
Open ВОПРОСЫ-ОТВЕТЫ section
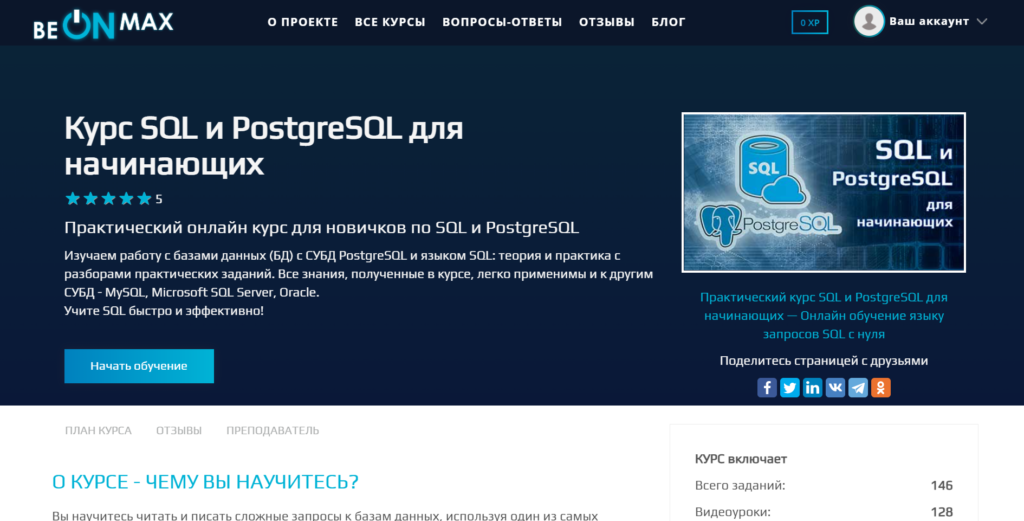[502, 22]
